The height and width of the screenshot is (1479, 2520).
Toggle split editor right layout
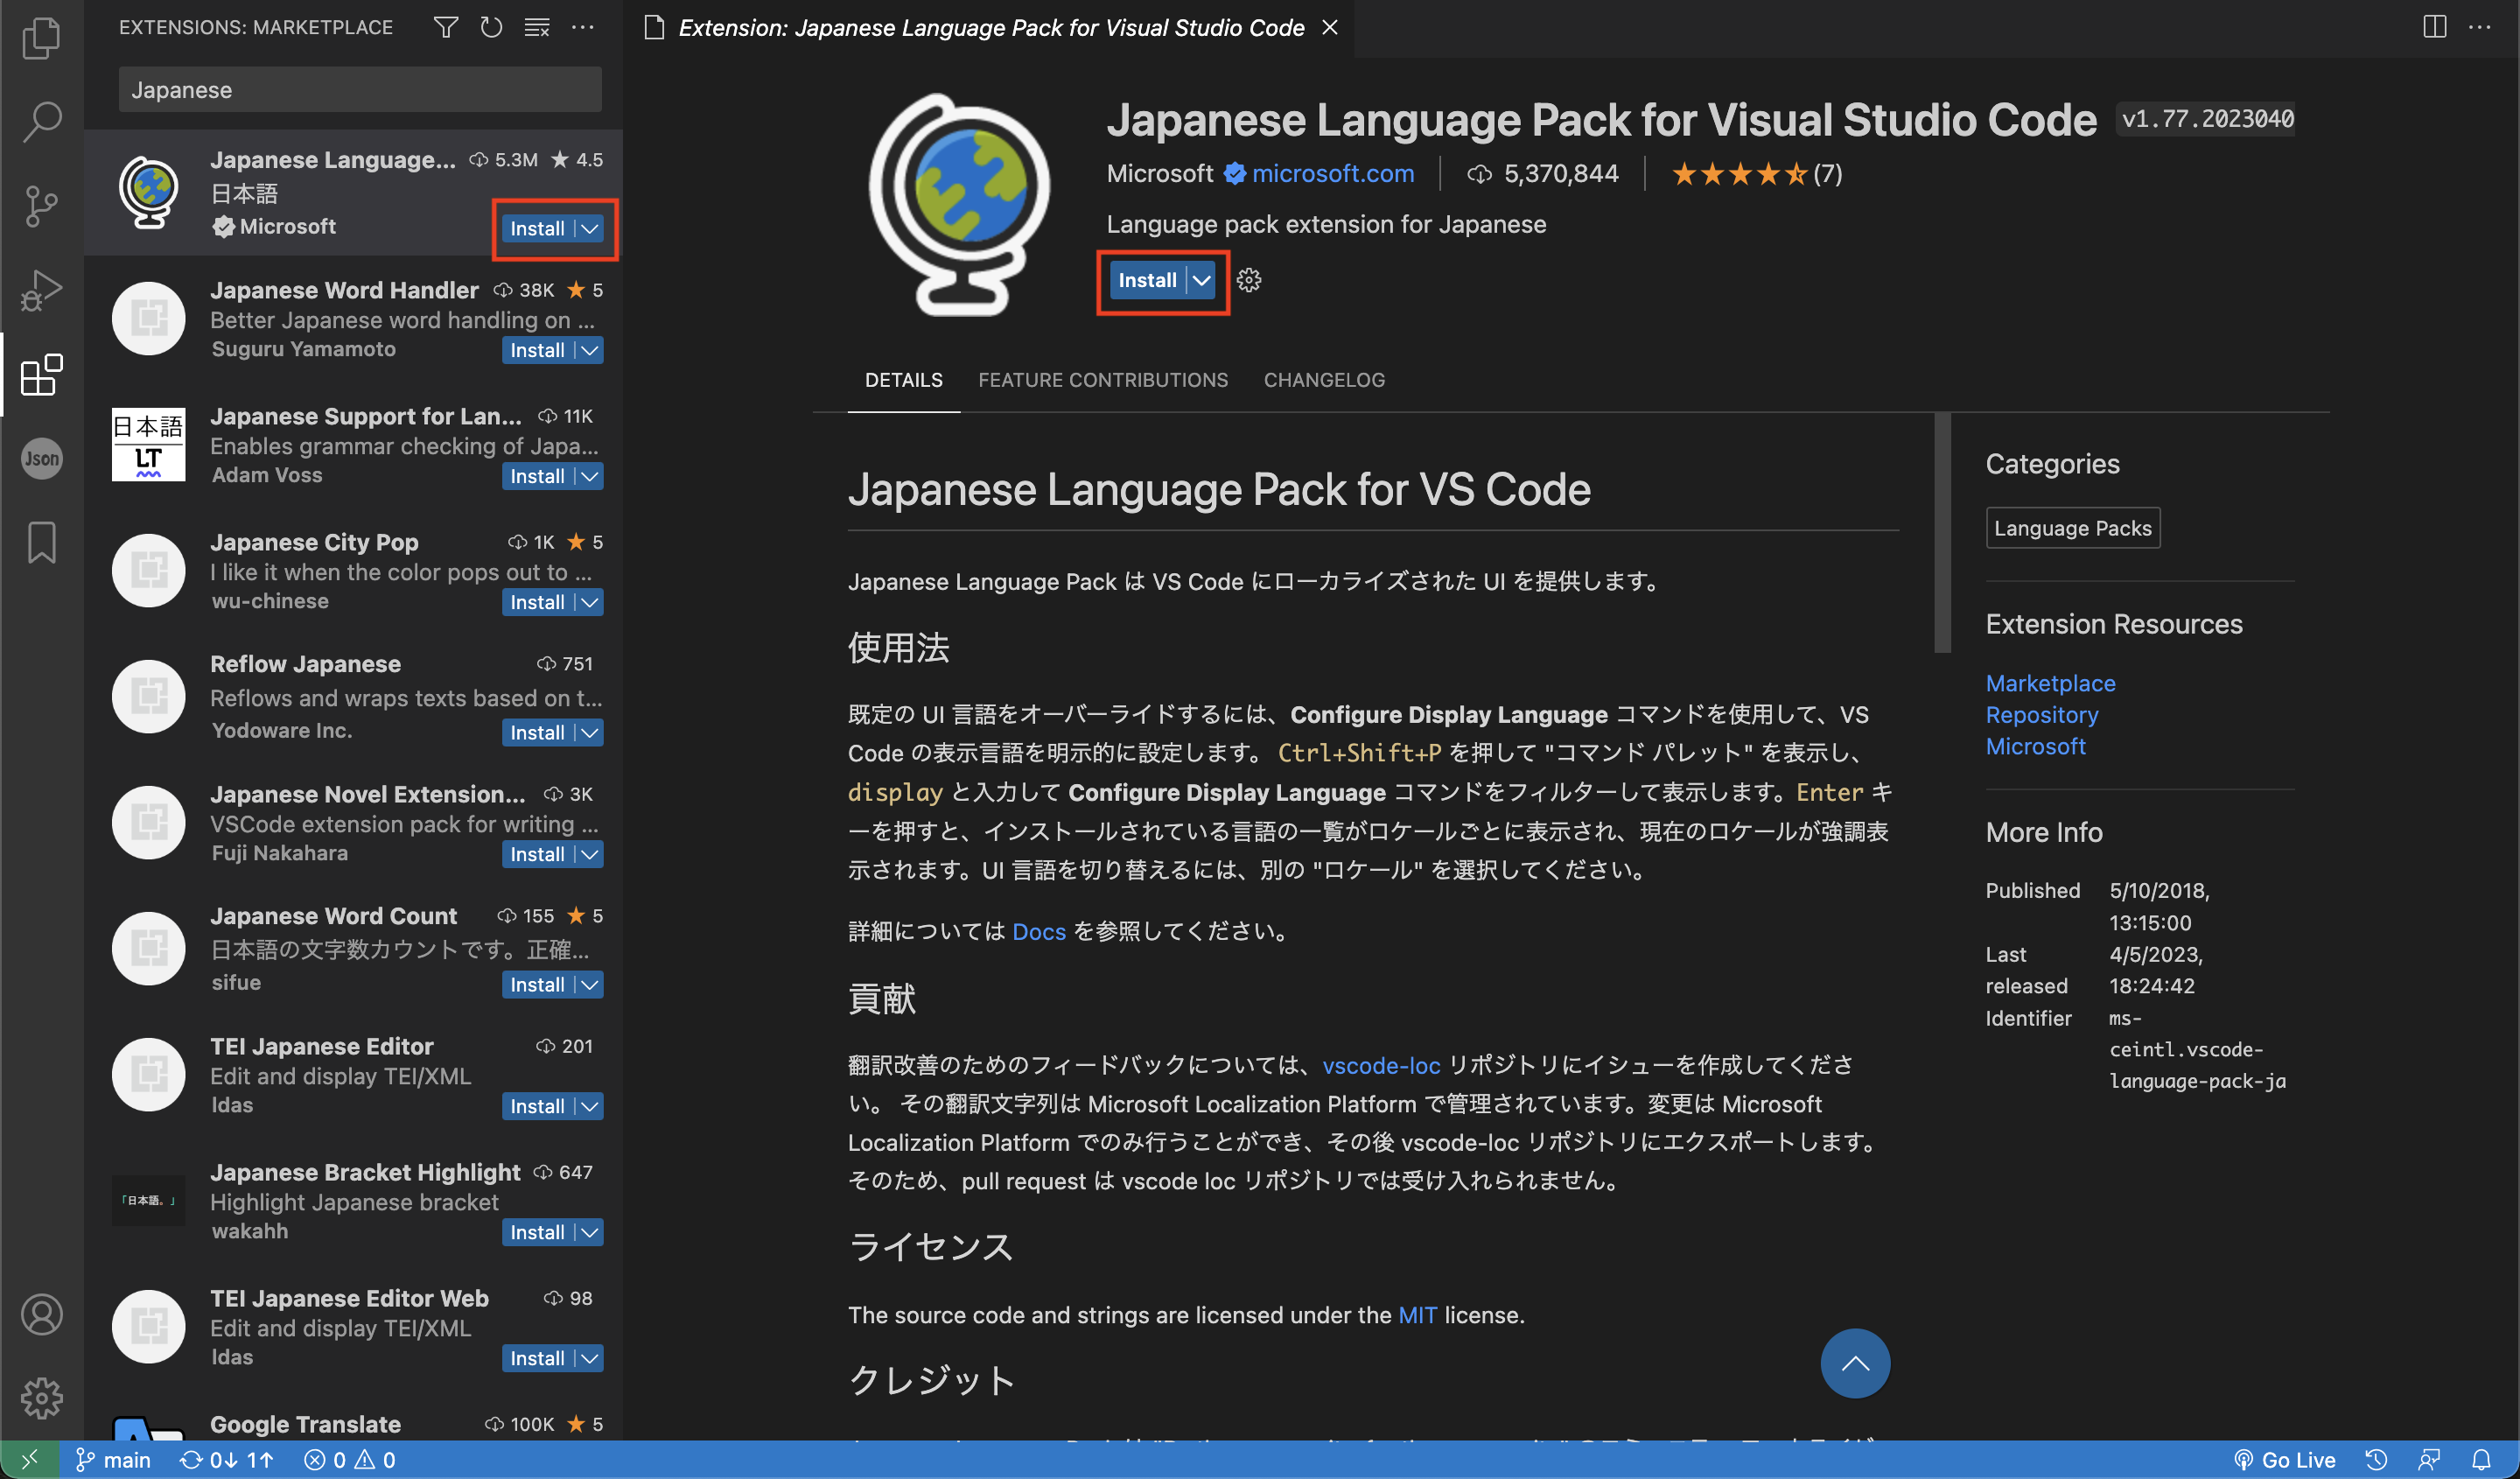2434,27
